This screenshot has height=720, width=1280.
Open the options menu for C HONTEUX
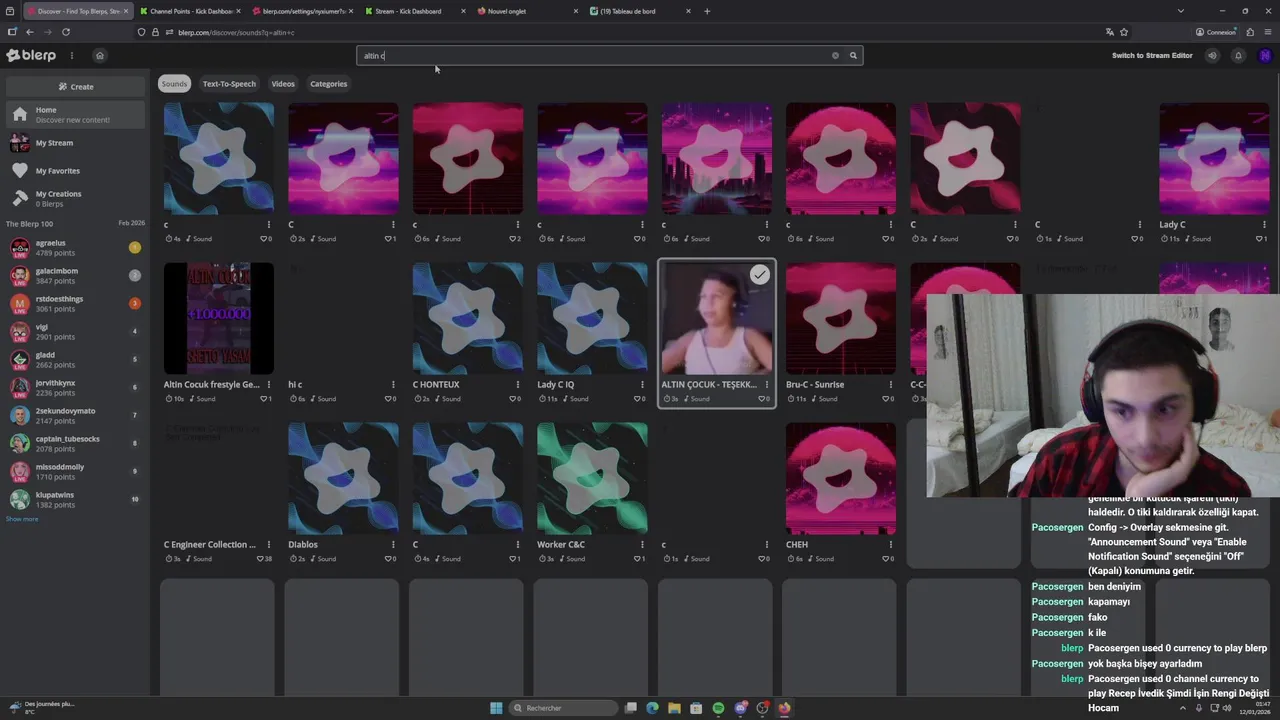(x=517, y=385)
